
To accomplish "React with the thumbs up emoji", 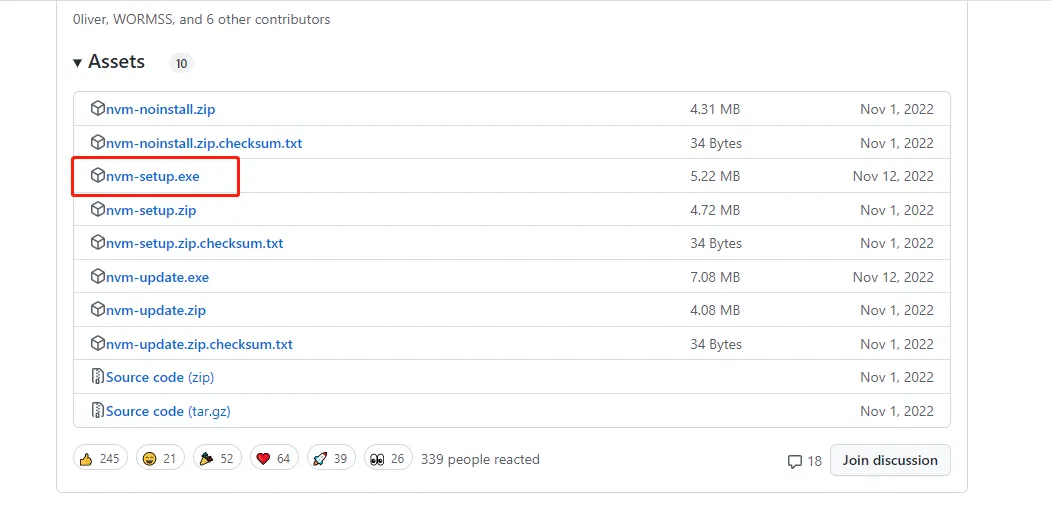I will pyautogui.click(x=99, y=459).
